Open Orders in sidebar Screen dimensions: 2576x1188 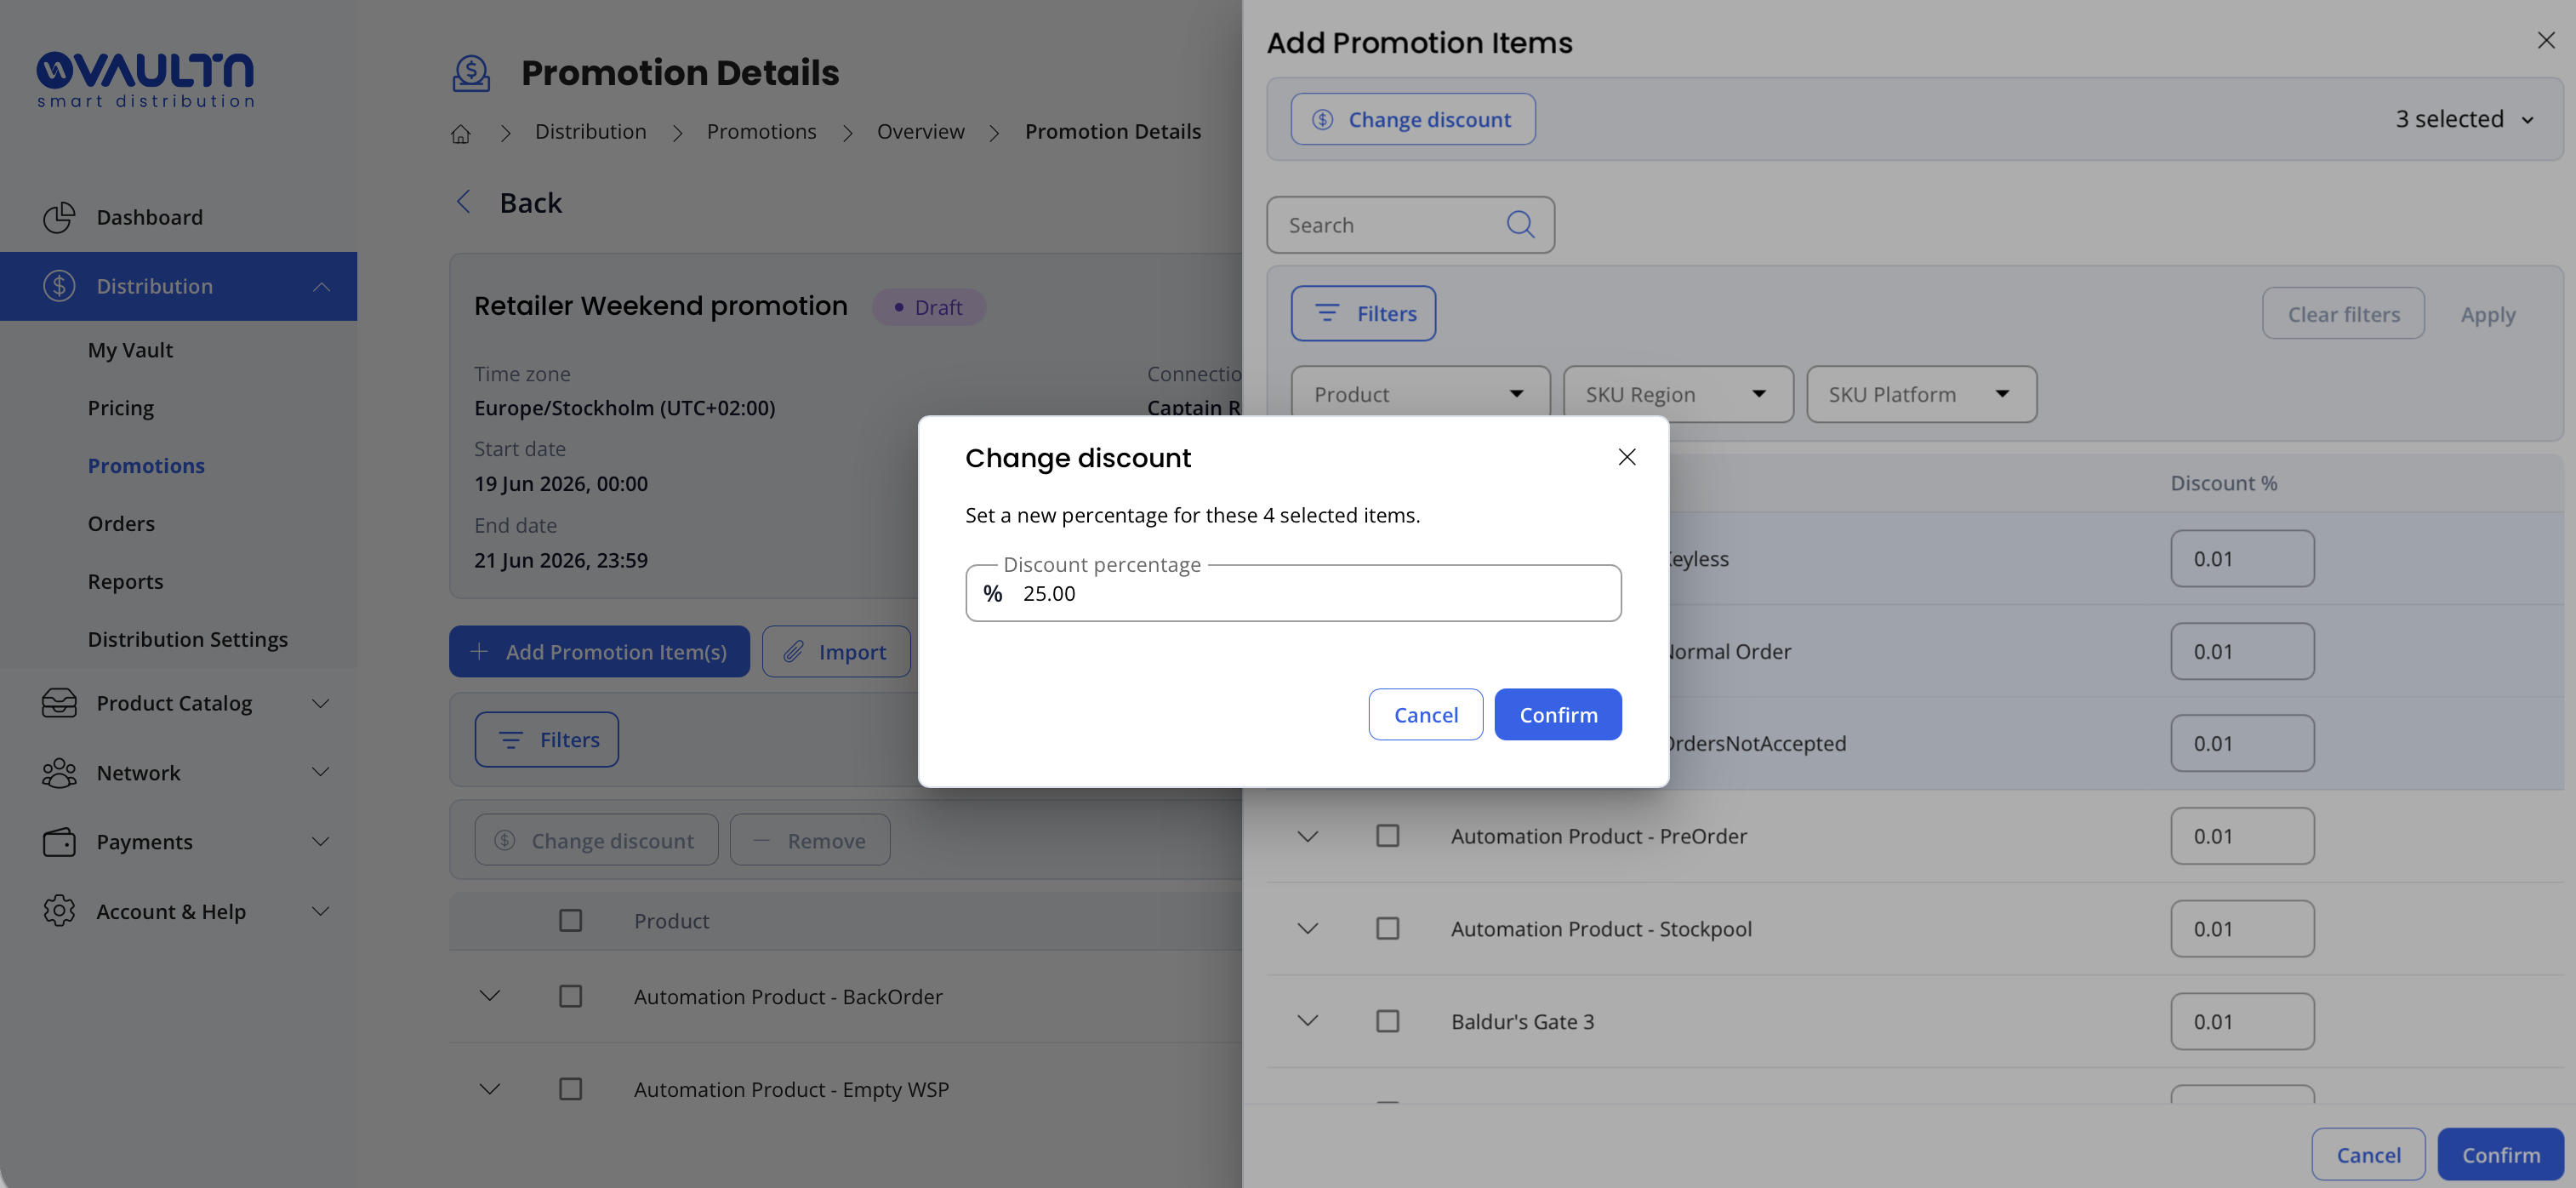click(x=121, y=523)
